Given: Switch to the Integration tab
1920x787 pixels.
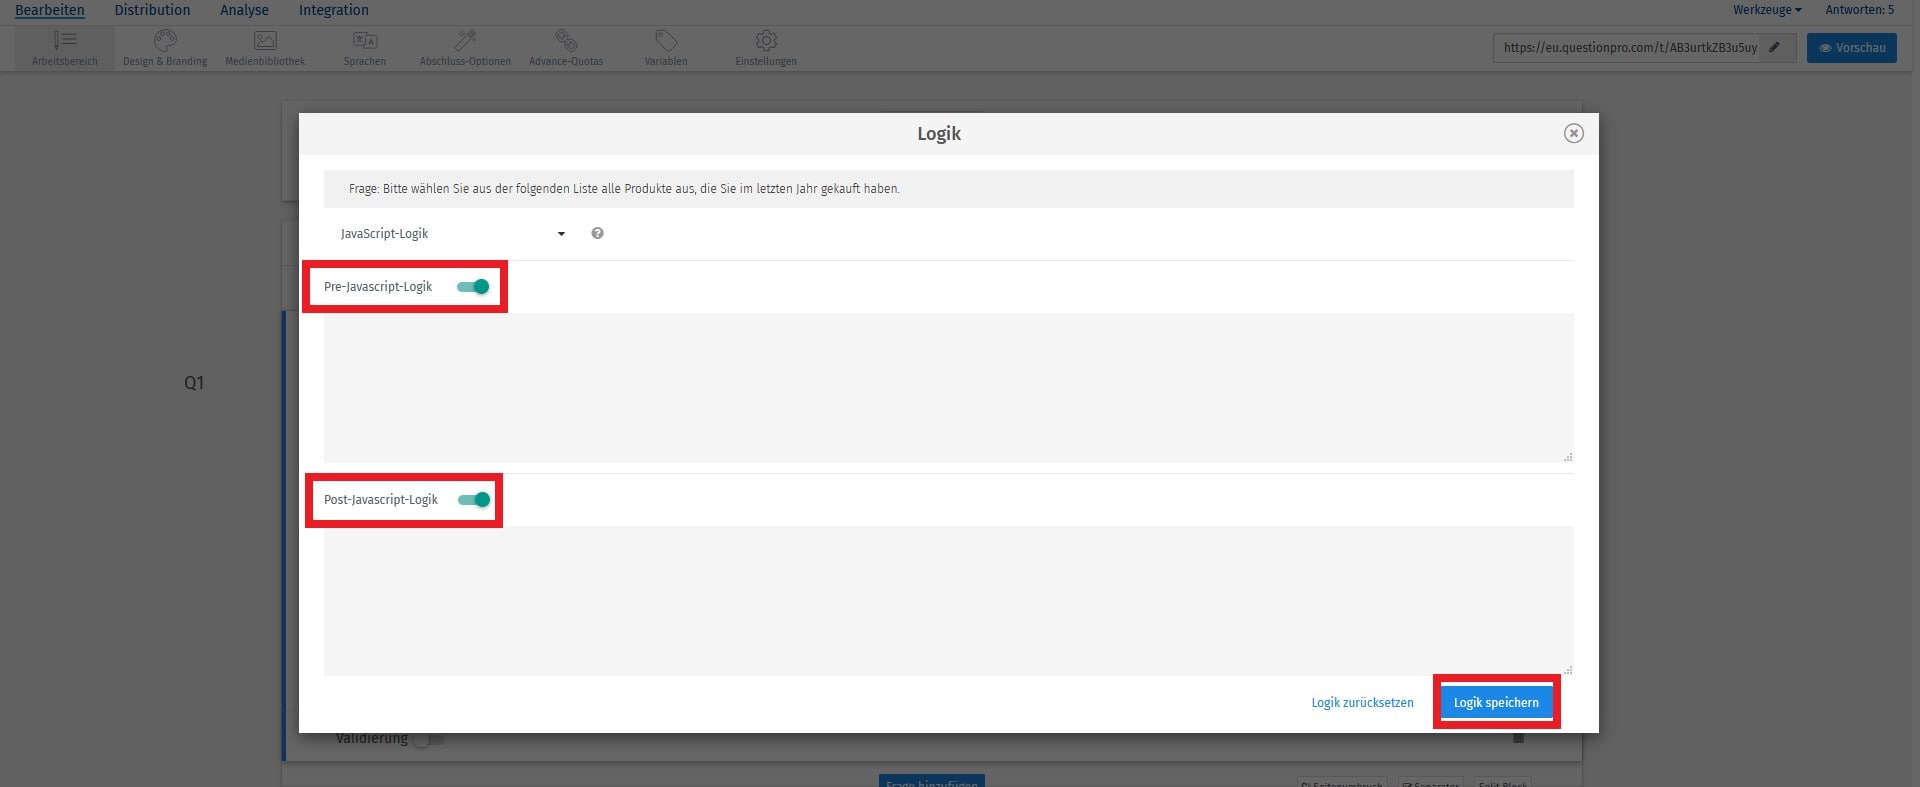Looking at the screenshot, I should (x=334, y=10).
